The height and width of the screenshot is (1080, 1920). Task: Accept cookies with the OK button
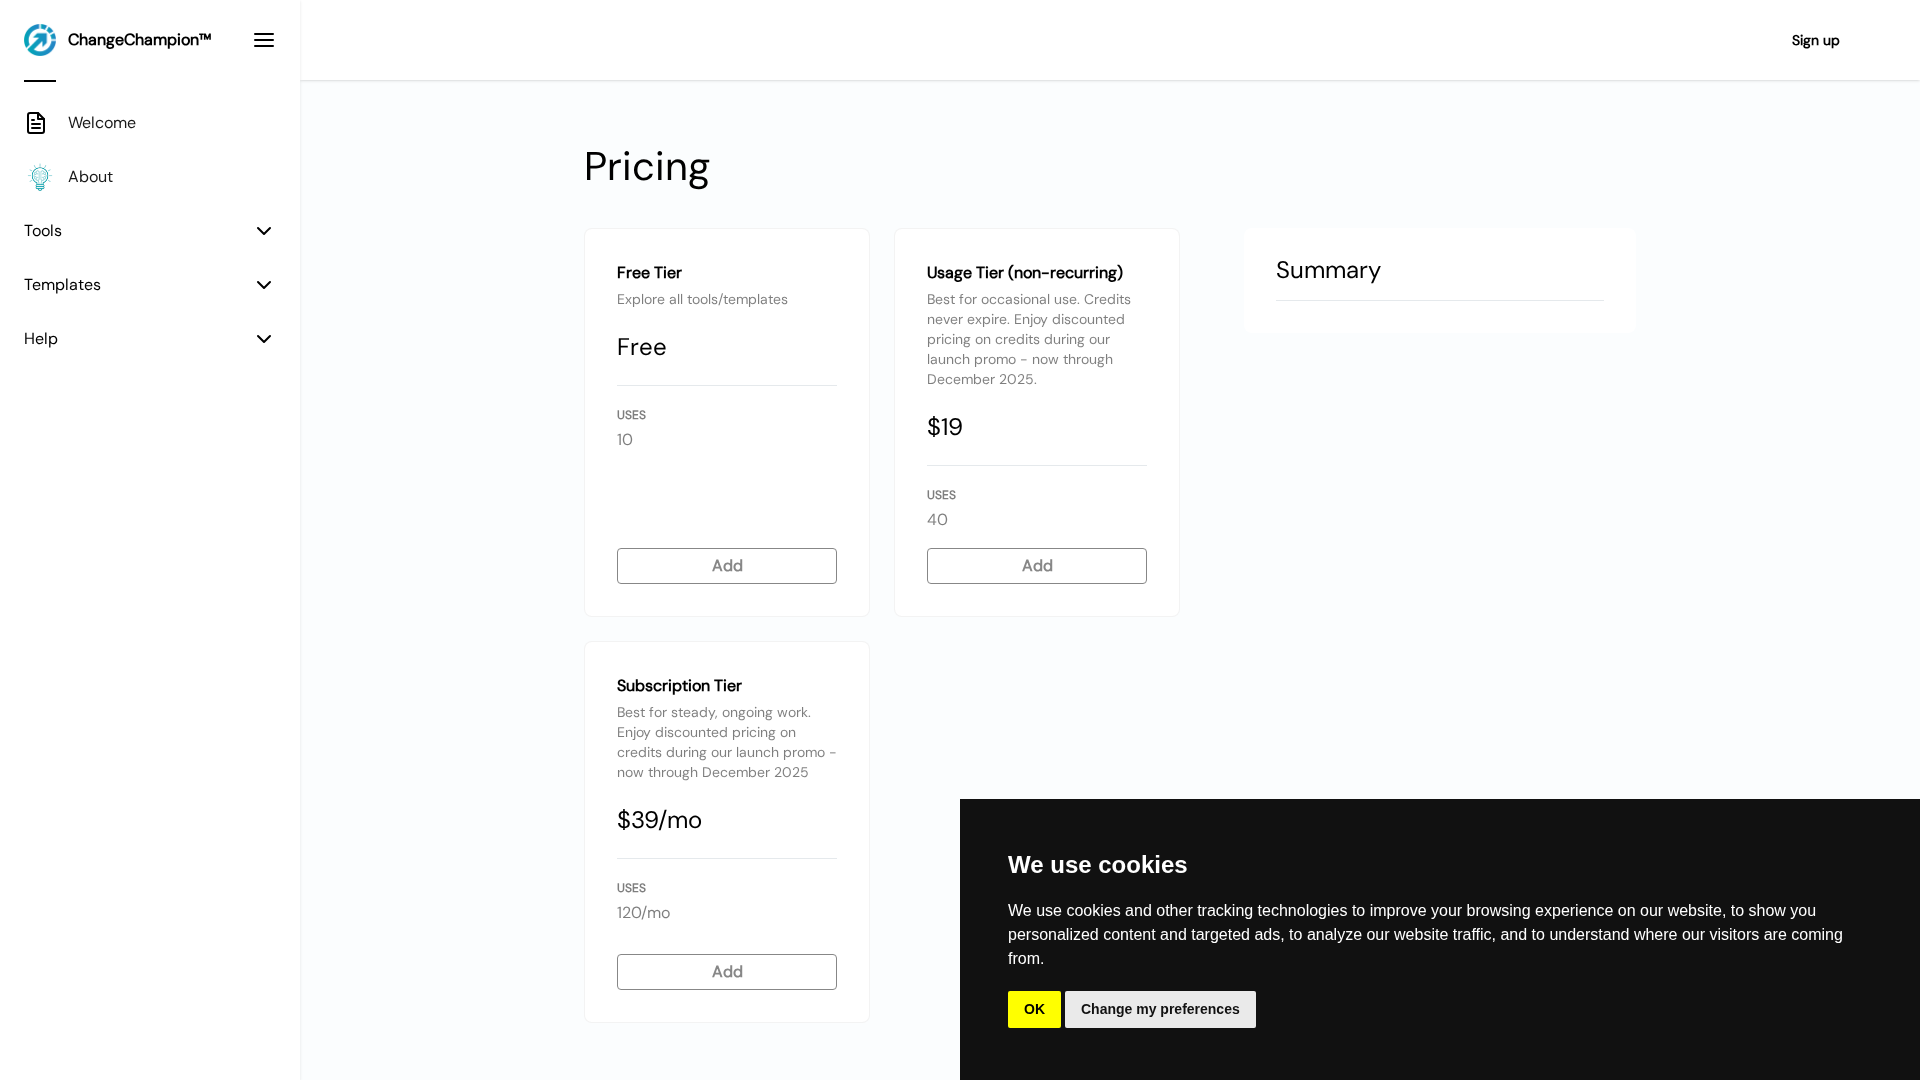(1034, 1009)
